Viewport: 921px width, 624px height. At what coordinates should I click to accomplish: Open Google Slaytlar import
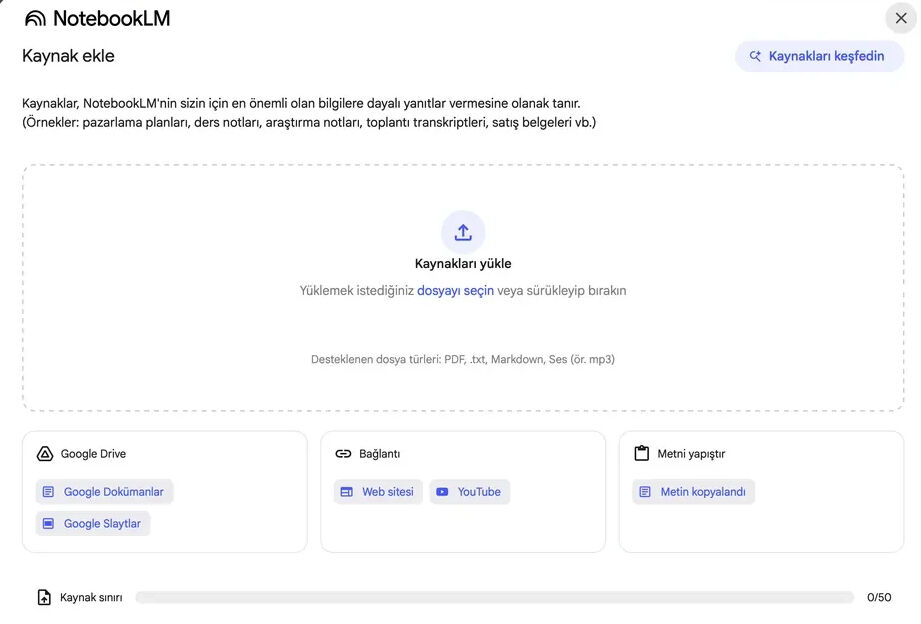pyautogui.click(x=92, y=523)
